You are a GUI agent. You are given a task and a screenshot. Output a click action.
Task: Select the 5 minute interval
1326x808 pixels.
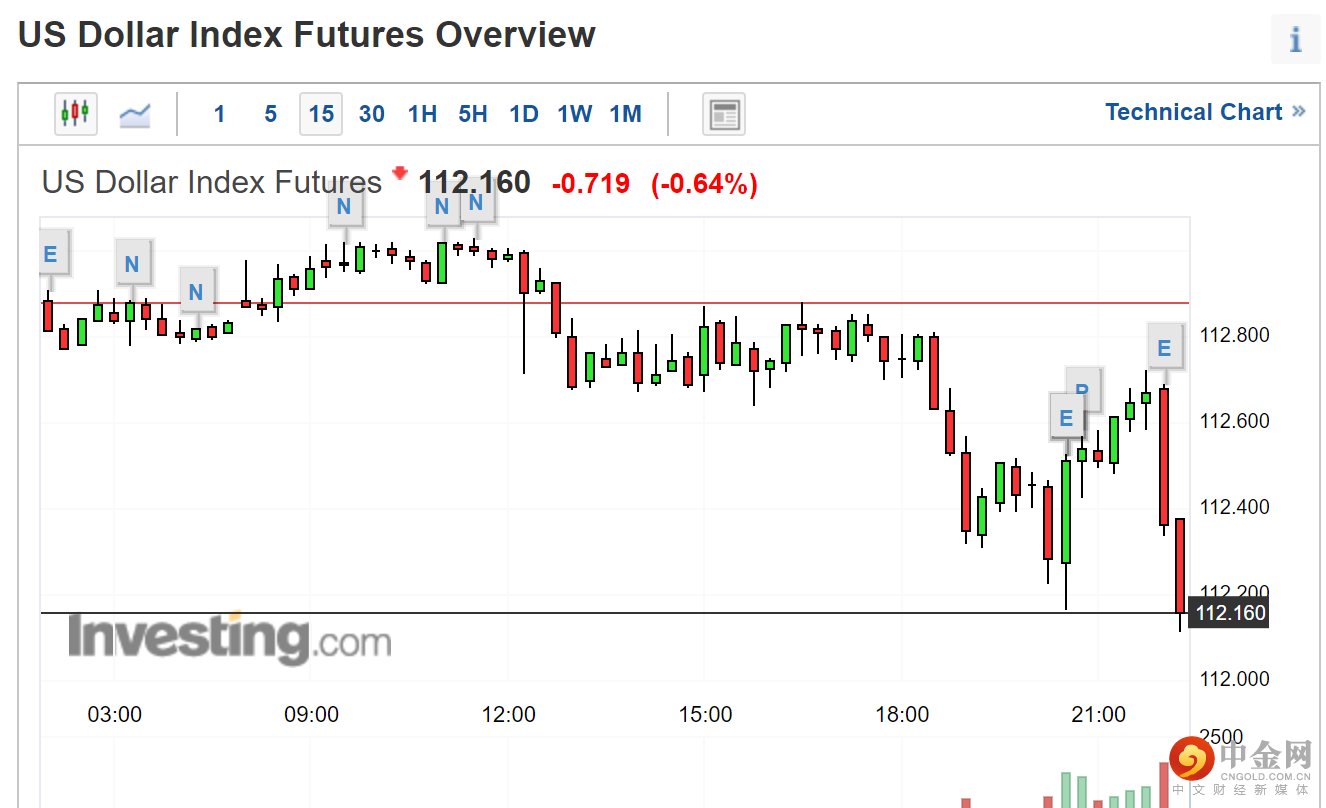[x=270, y=114]
